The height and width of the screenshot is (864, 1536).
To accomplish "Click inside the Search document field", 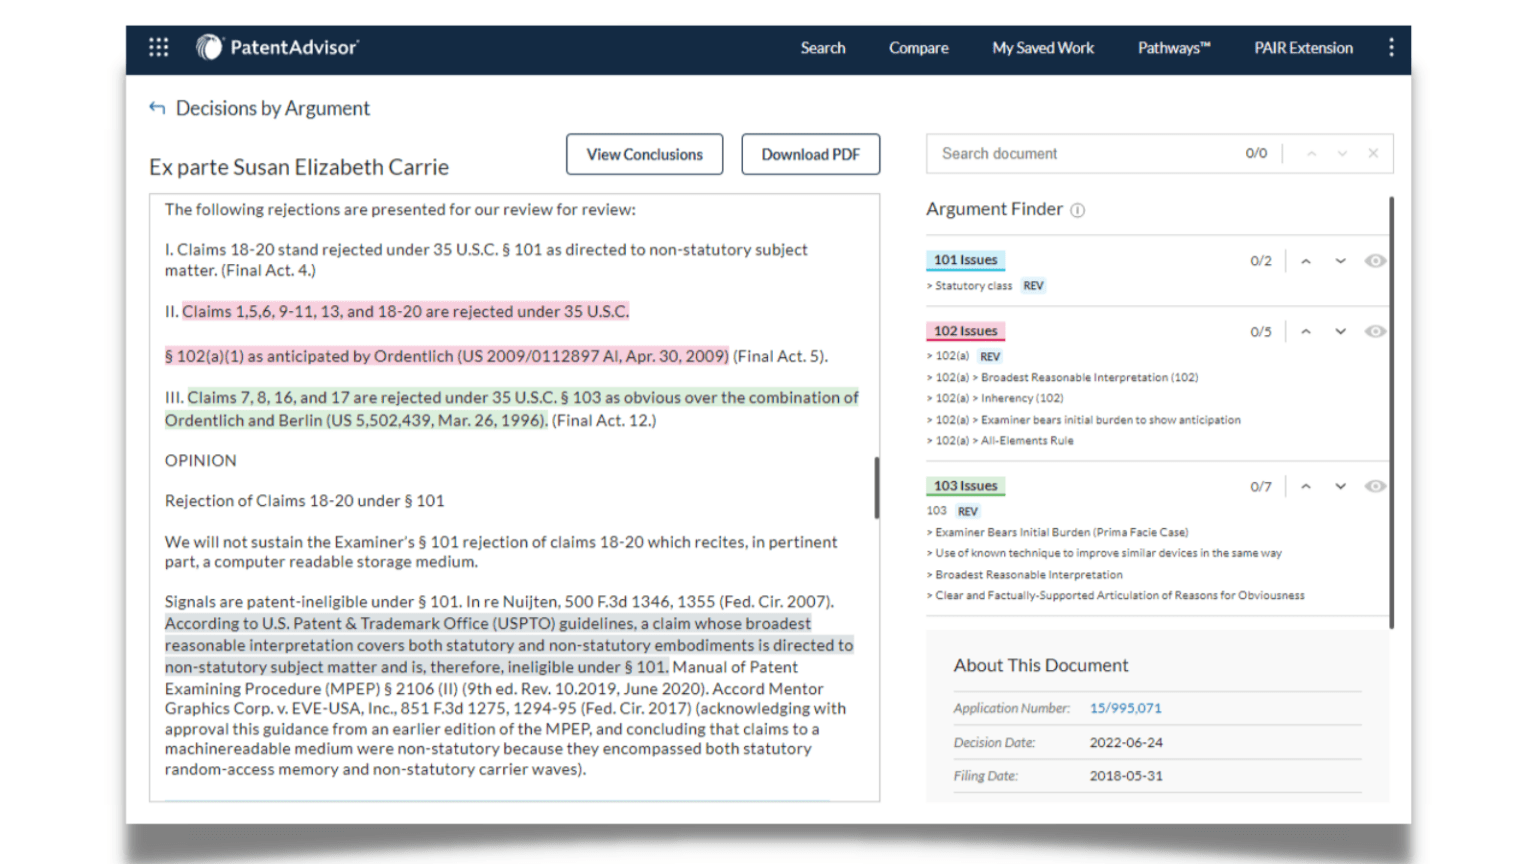I will coord(1030,153).
